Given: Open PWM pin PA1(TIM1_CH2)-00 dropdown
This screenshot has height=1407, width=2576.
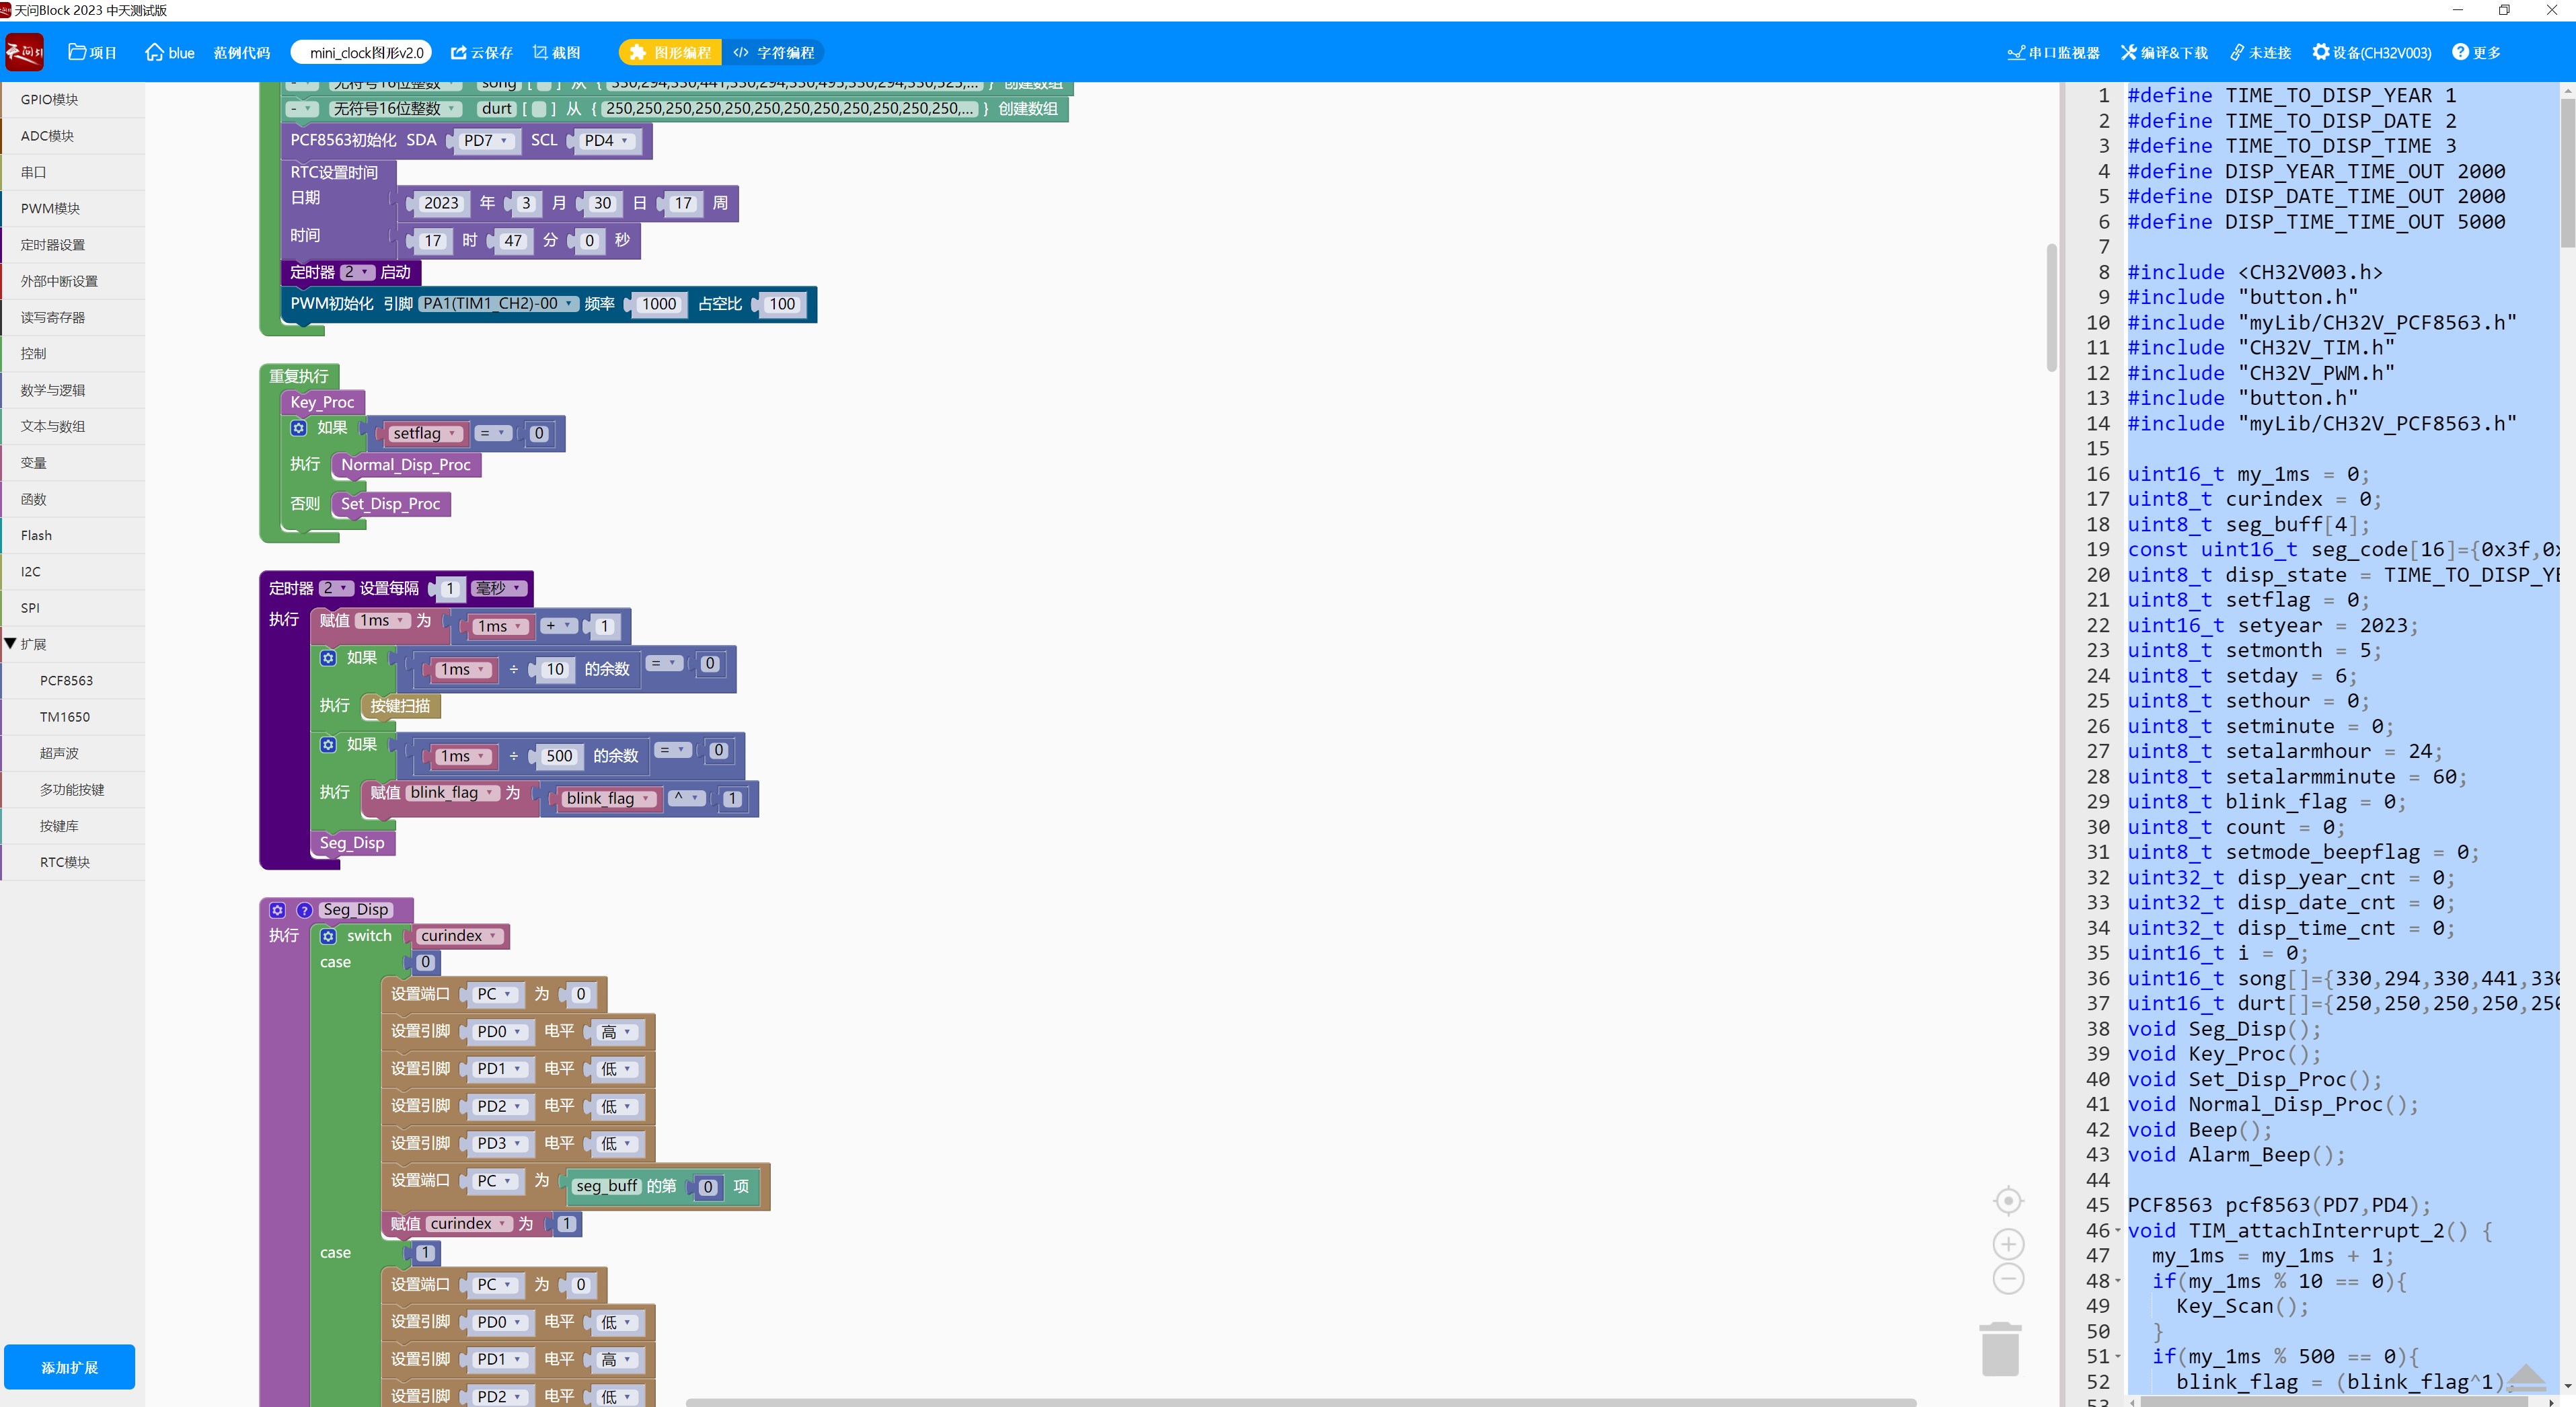Looking at the screenshot, I should point(498,304).
